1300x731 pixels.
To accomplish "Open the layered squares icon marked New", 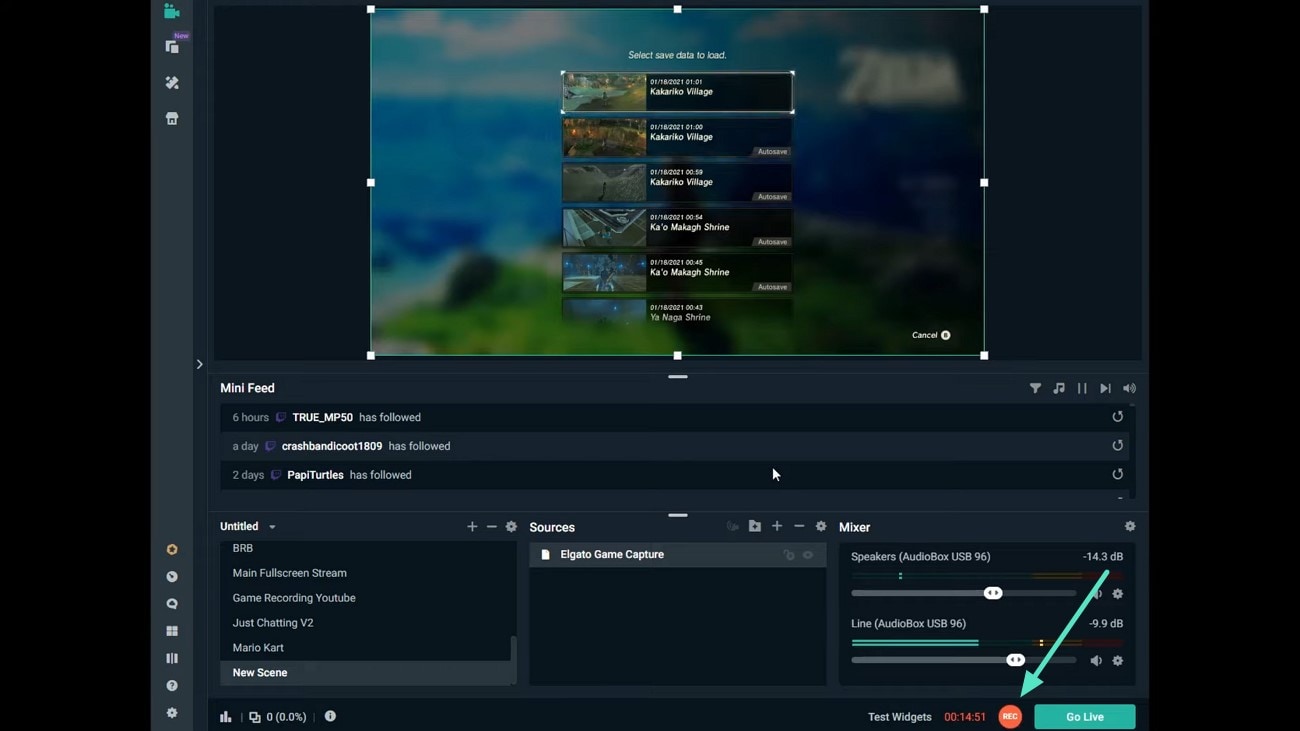I will (172, 46).
